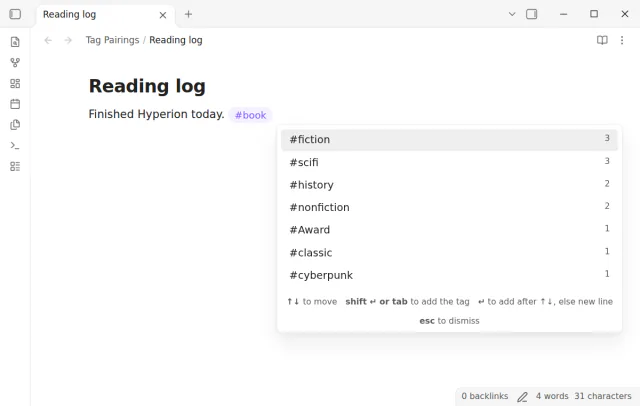
Task: Click '4 words' in status bar
Action: coord(552,396)
